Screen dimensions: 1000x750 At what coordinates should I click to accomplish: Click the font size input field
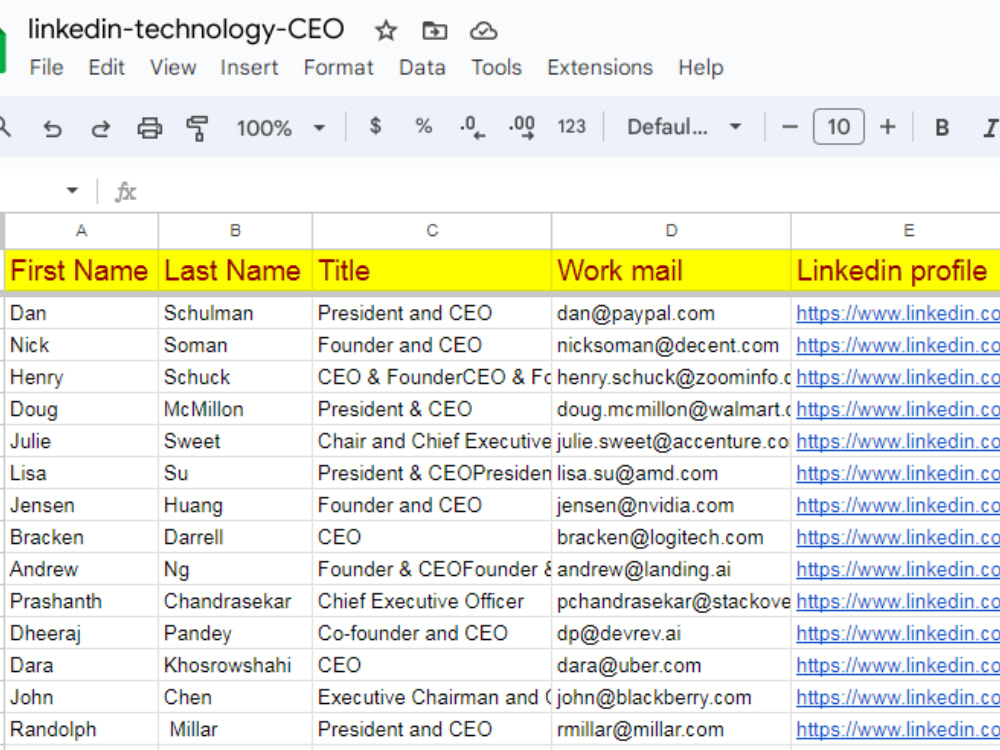tap(839, 128)
